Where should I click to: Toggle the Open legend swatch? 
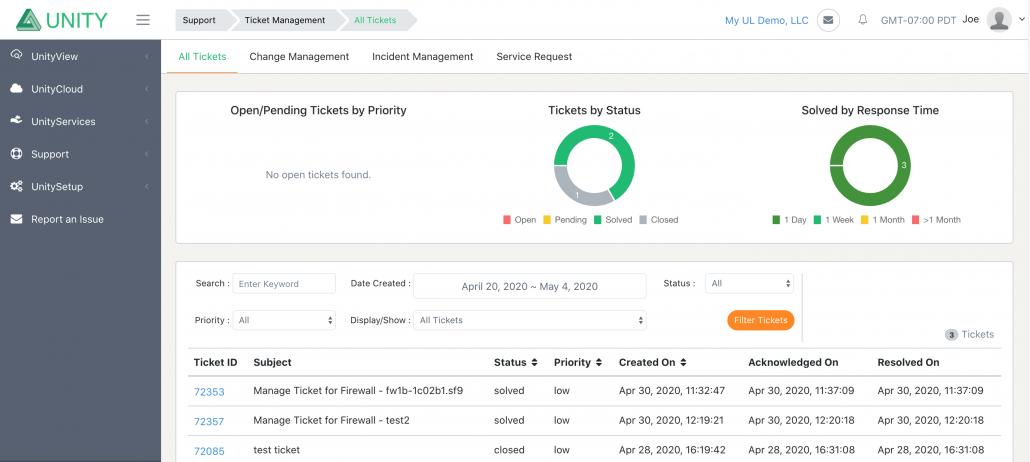pyautogui.click(x=506, y=220)
